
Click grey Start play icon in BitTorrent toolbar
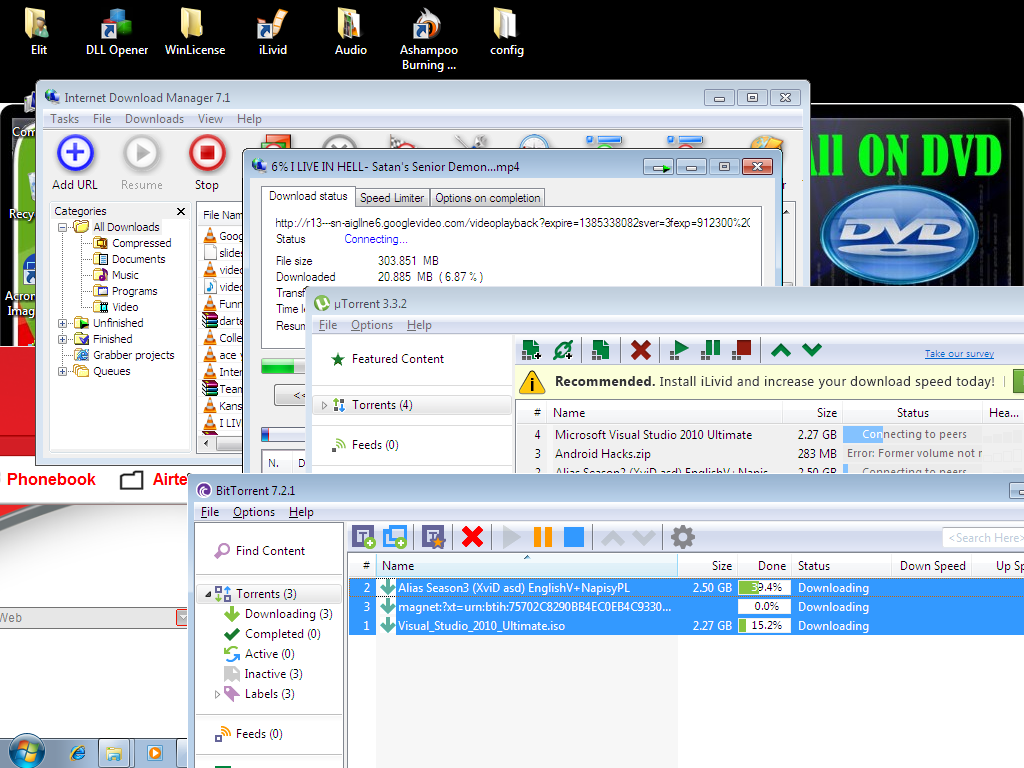[x=511, y=537]
